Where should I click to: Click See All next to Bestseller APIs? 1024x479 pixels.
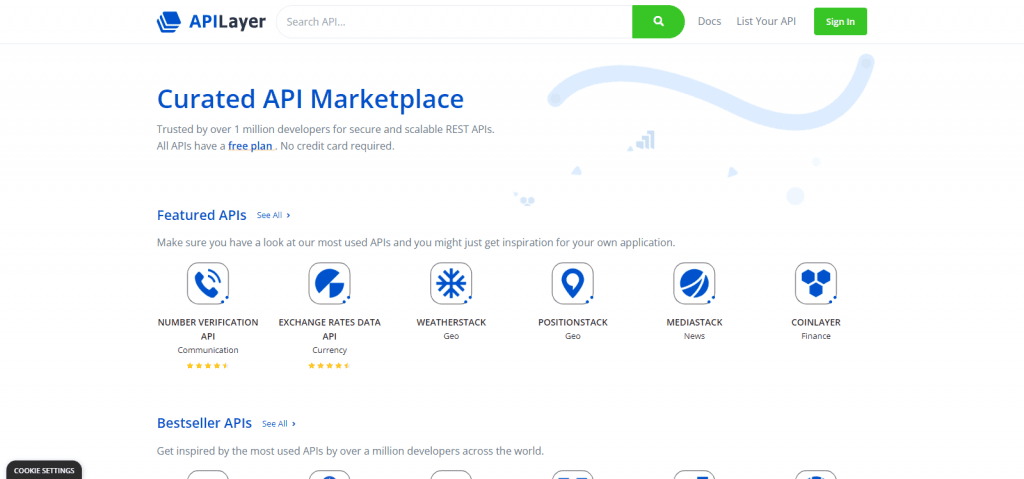point(279,423)
